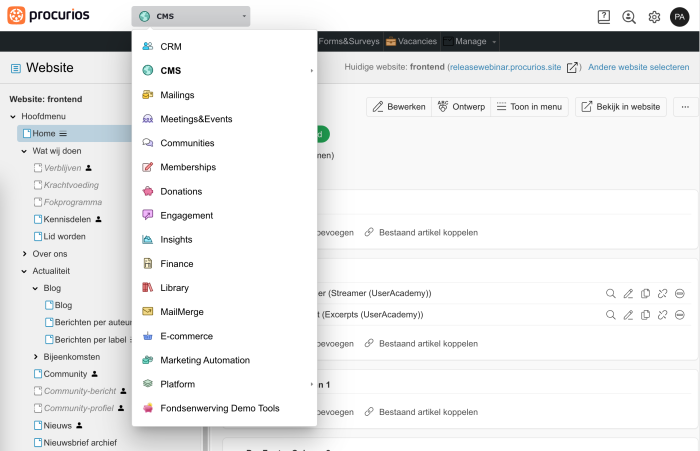Viewport: 700px width, 451px height.
Task: Click the Home page menu lines icon
Action: point(63,134)
